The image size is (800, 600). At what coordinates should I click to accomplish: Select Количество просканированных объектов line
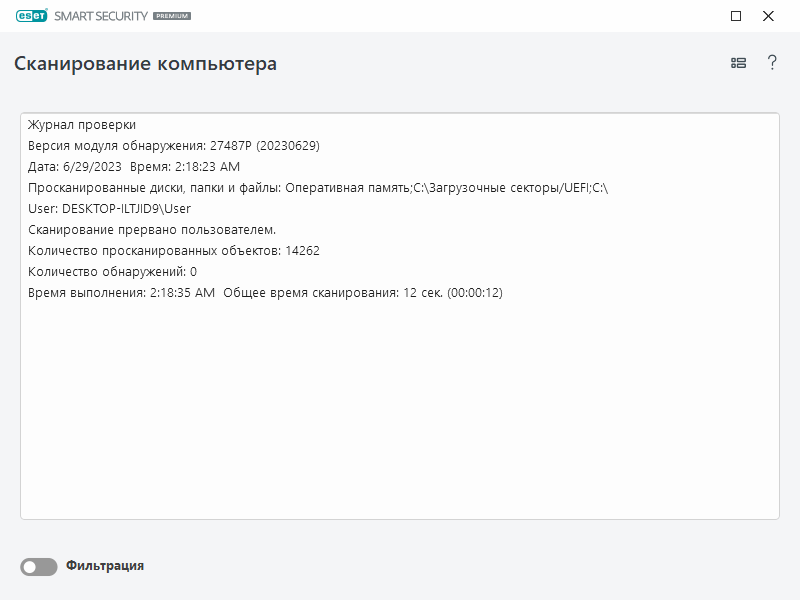click(x=174, y=251)
